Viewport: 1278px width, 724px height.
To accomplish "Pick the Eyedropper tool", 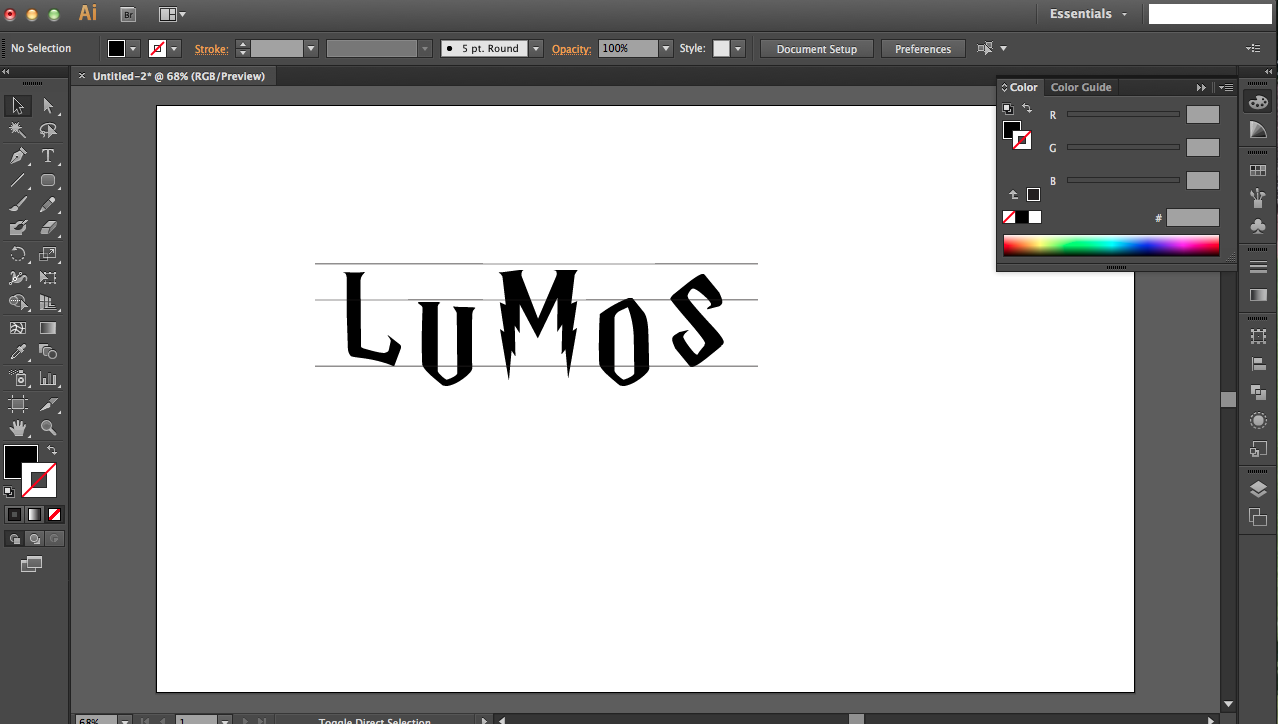I will point(18,352).
